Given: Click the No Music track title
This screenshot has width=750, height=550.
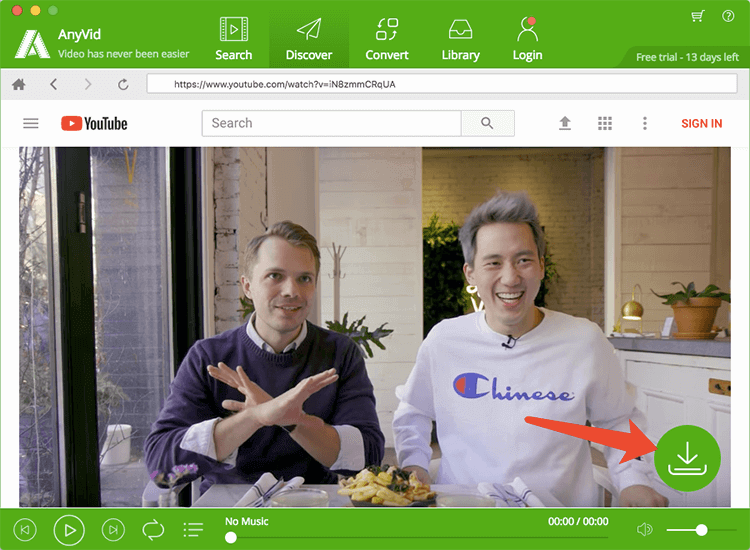Looking at the screenshot, I should (x=246, y=521).
